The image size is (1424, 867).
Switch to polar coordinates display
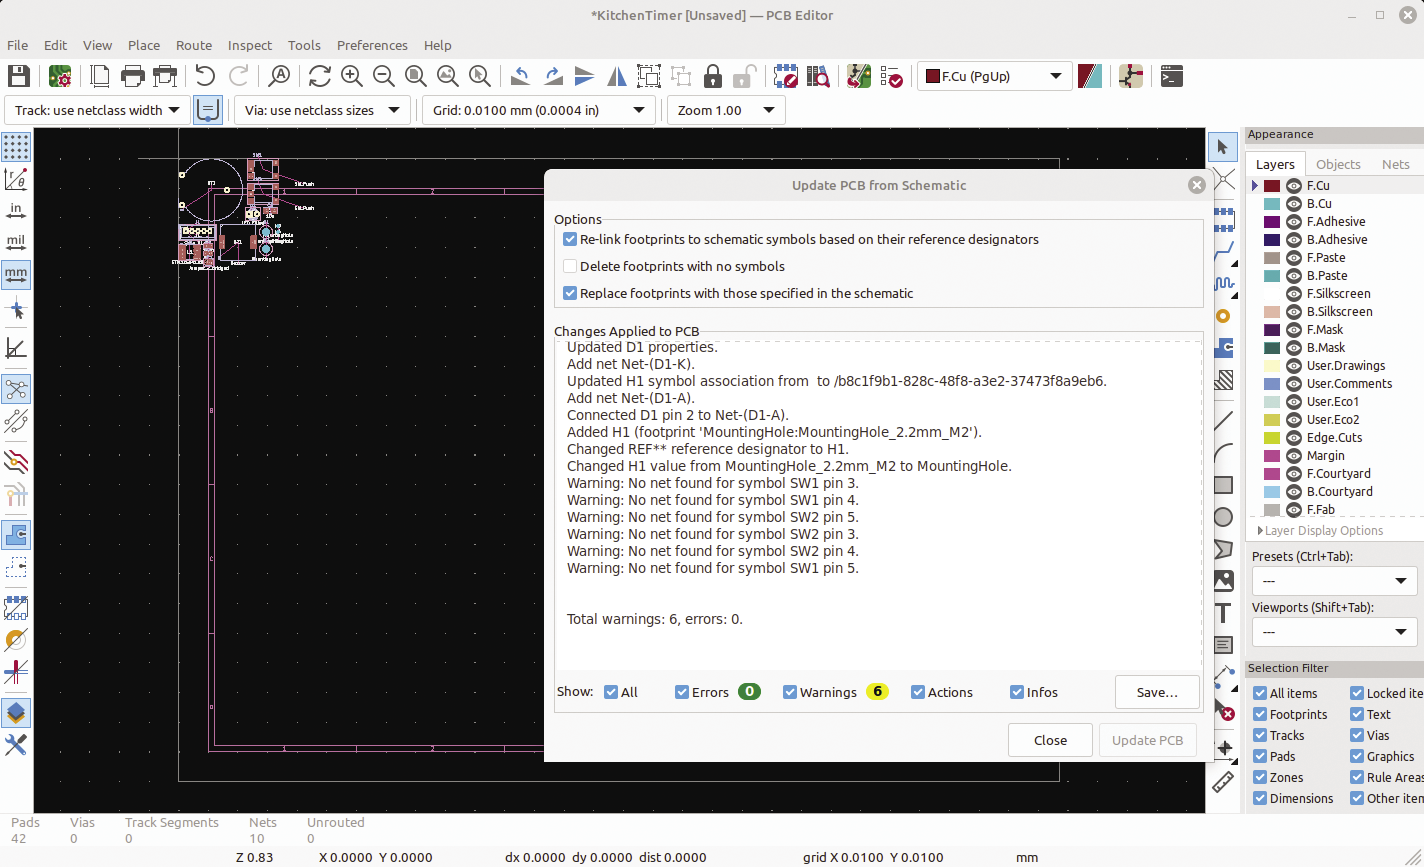point(16,179)
